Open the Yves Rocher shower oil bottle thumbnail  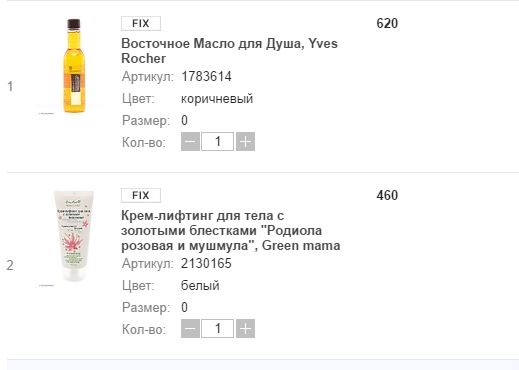[x=74, y=66]
